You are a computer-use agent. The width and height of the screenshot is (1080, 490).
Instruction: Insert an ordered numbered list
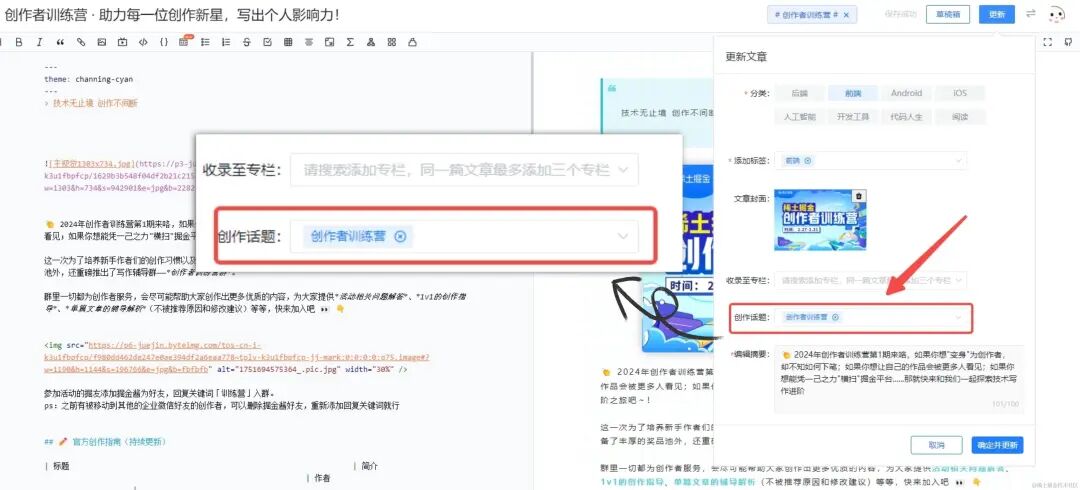(226, 43)
